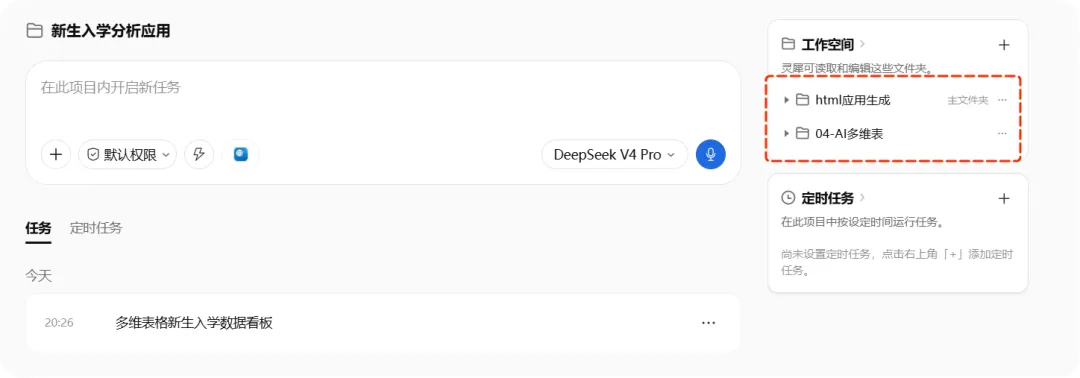Add a folder with the 工作空间 plus icon
The width and height of the screenshot is (1080, 378).
1004,45
